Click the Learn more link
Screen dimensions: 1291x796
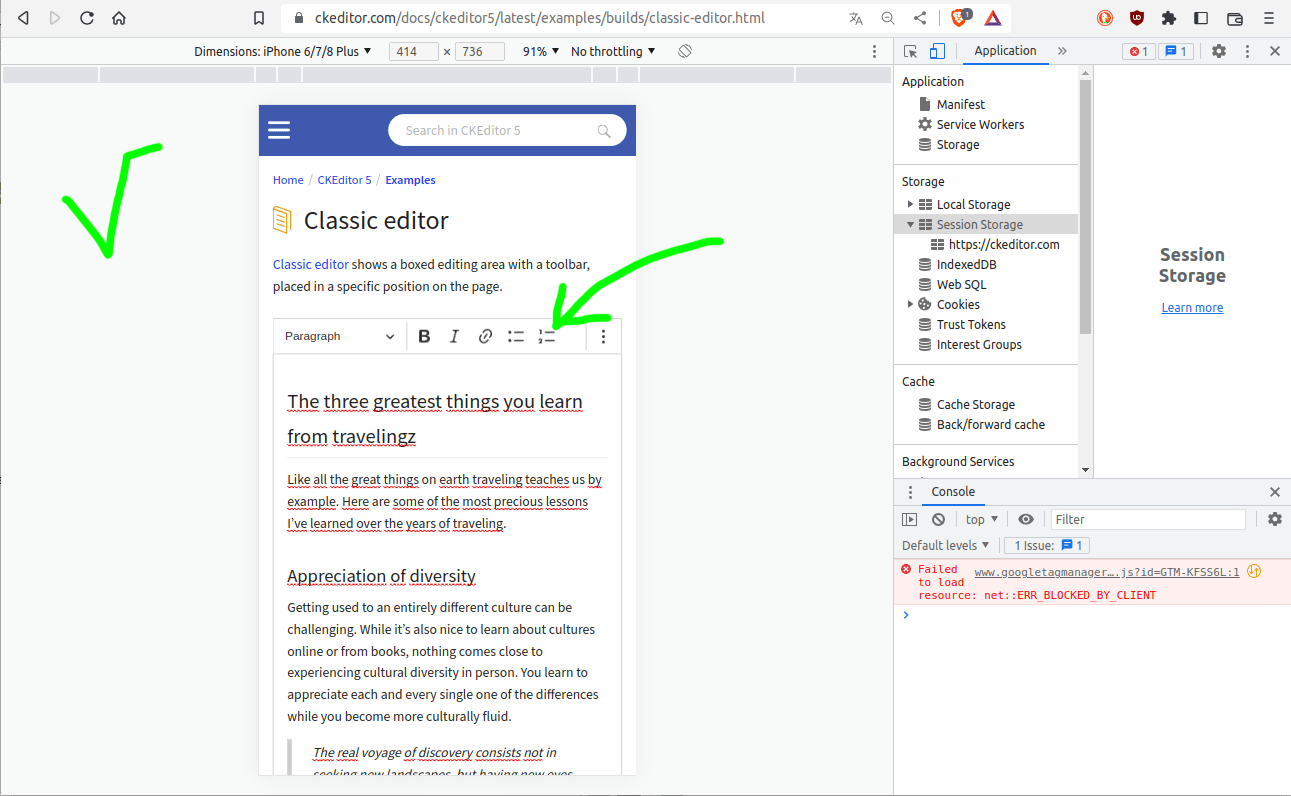[x=1192, y=308]
